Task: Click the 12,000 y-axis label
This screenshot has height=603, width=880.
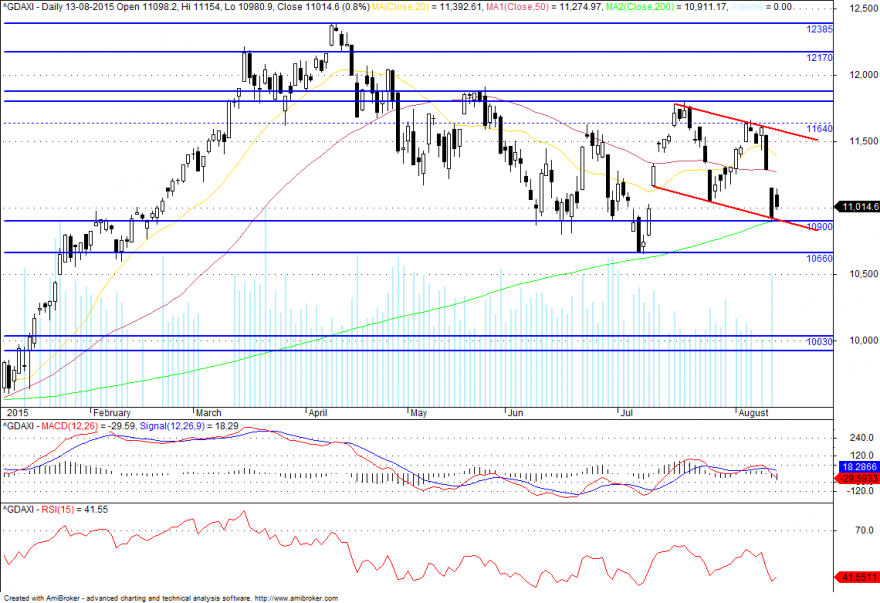Action: pyautogui.click(x=863, y=75)
